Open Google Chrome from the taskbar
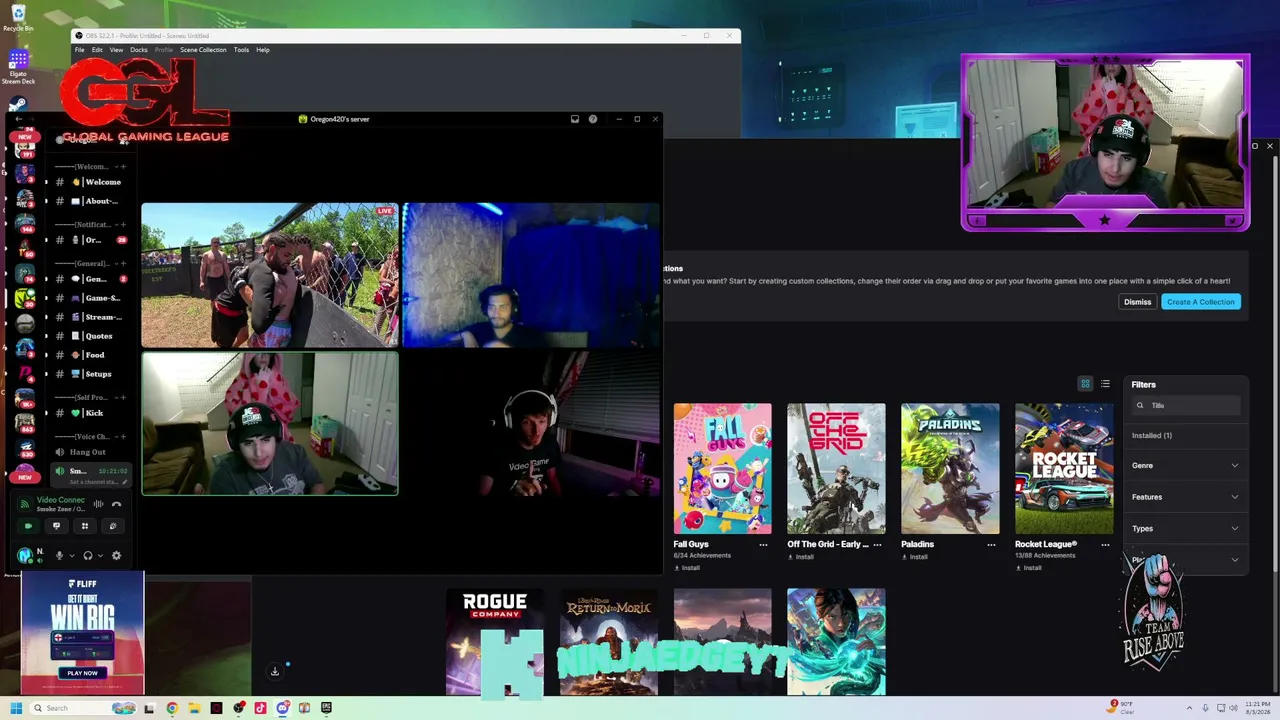1280x720 pixels. tap(172, 708)
